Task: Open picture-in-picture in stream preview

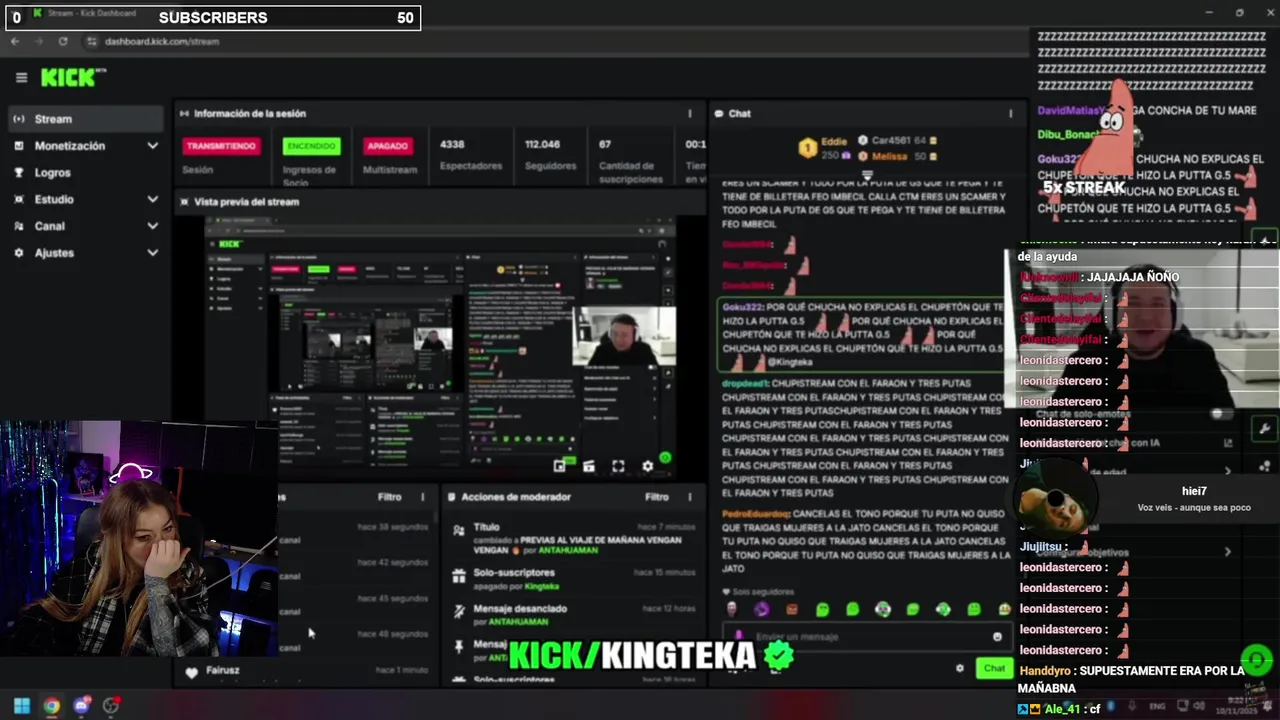Action: coord(560,466)
